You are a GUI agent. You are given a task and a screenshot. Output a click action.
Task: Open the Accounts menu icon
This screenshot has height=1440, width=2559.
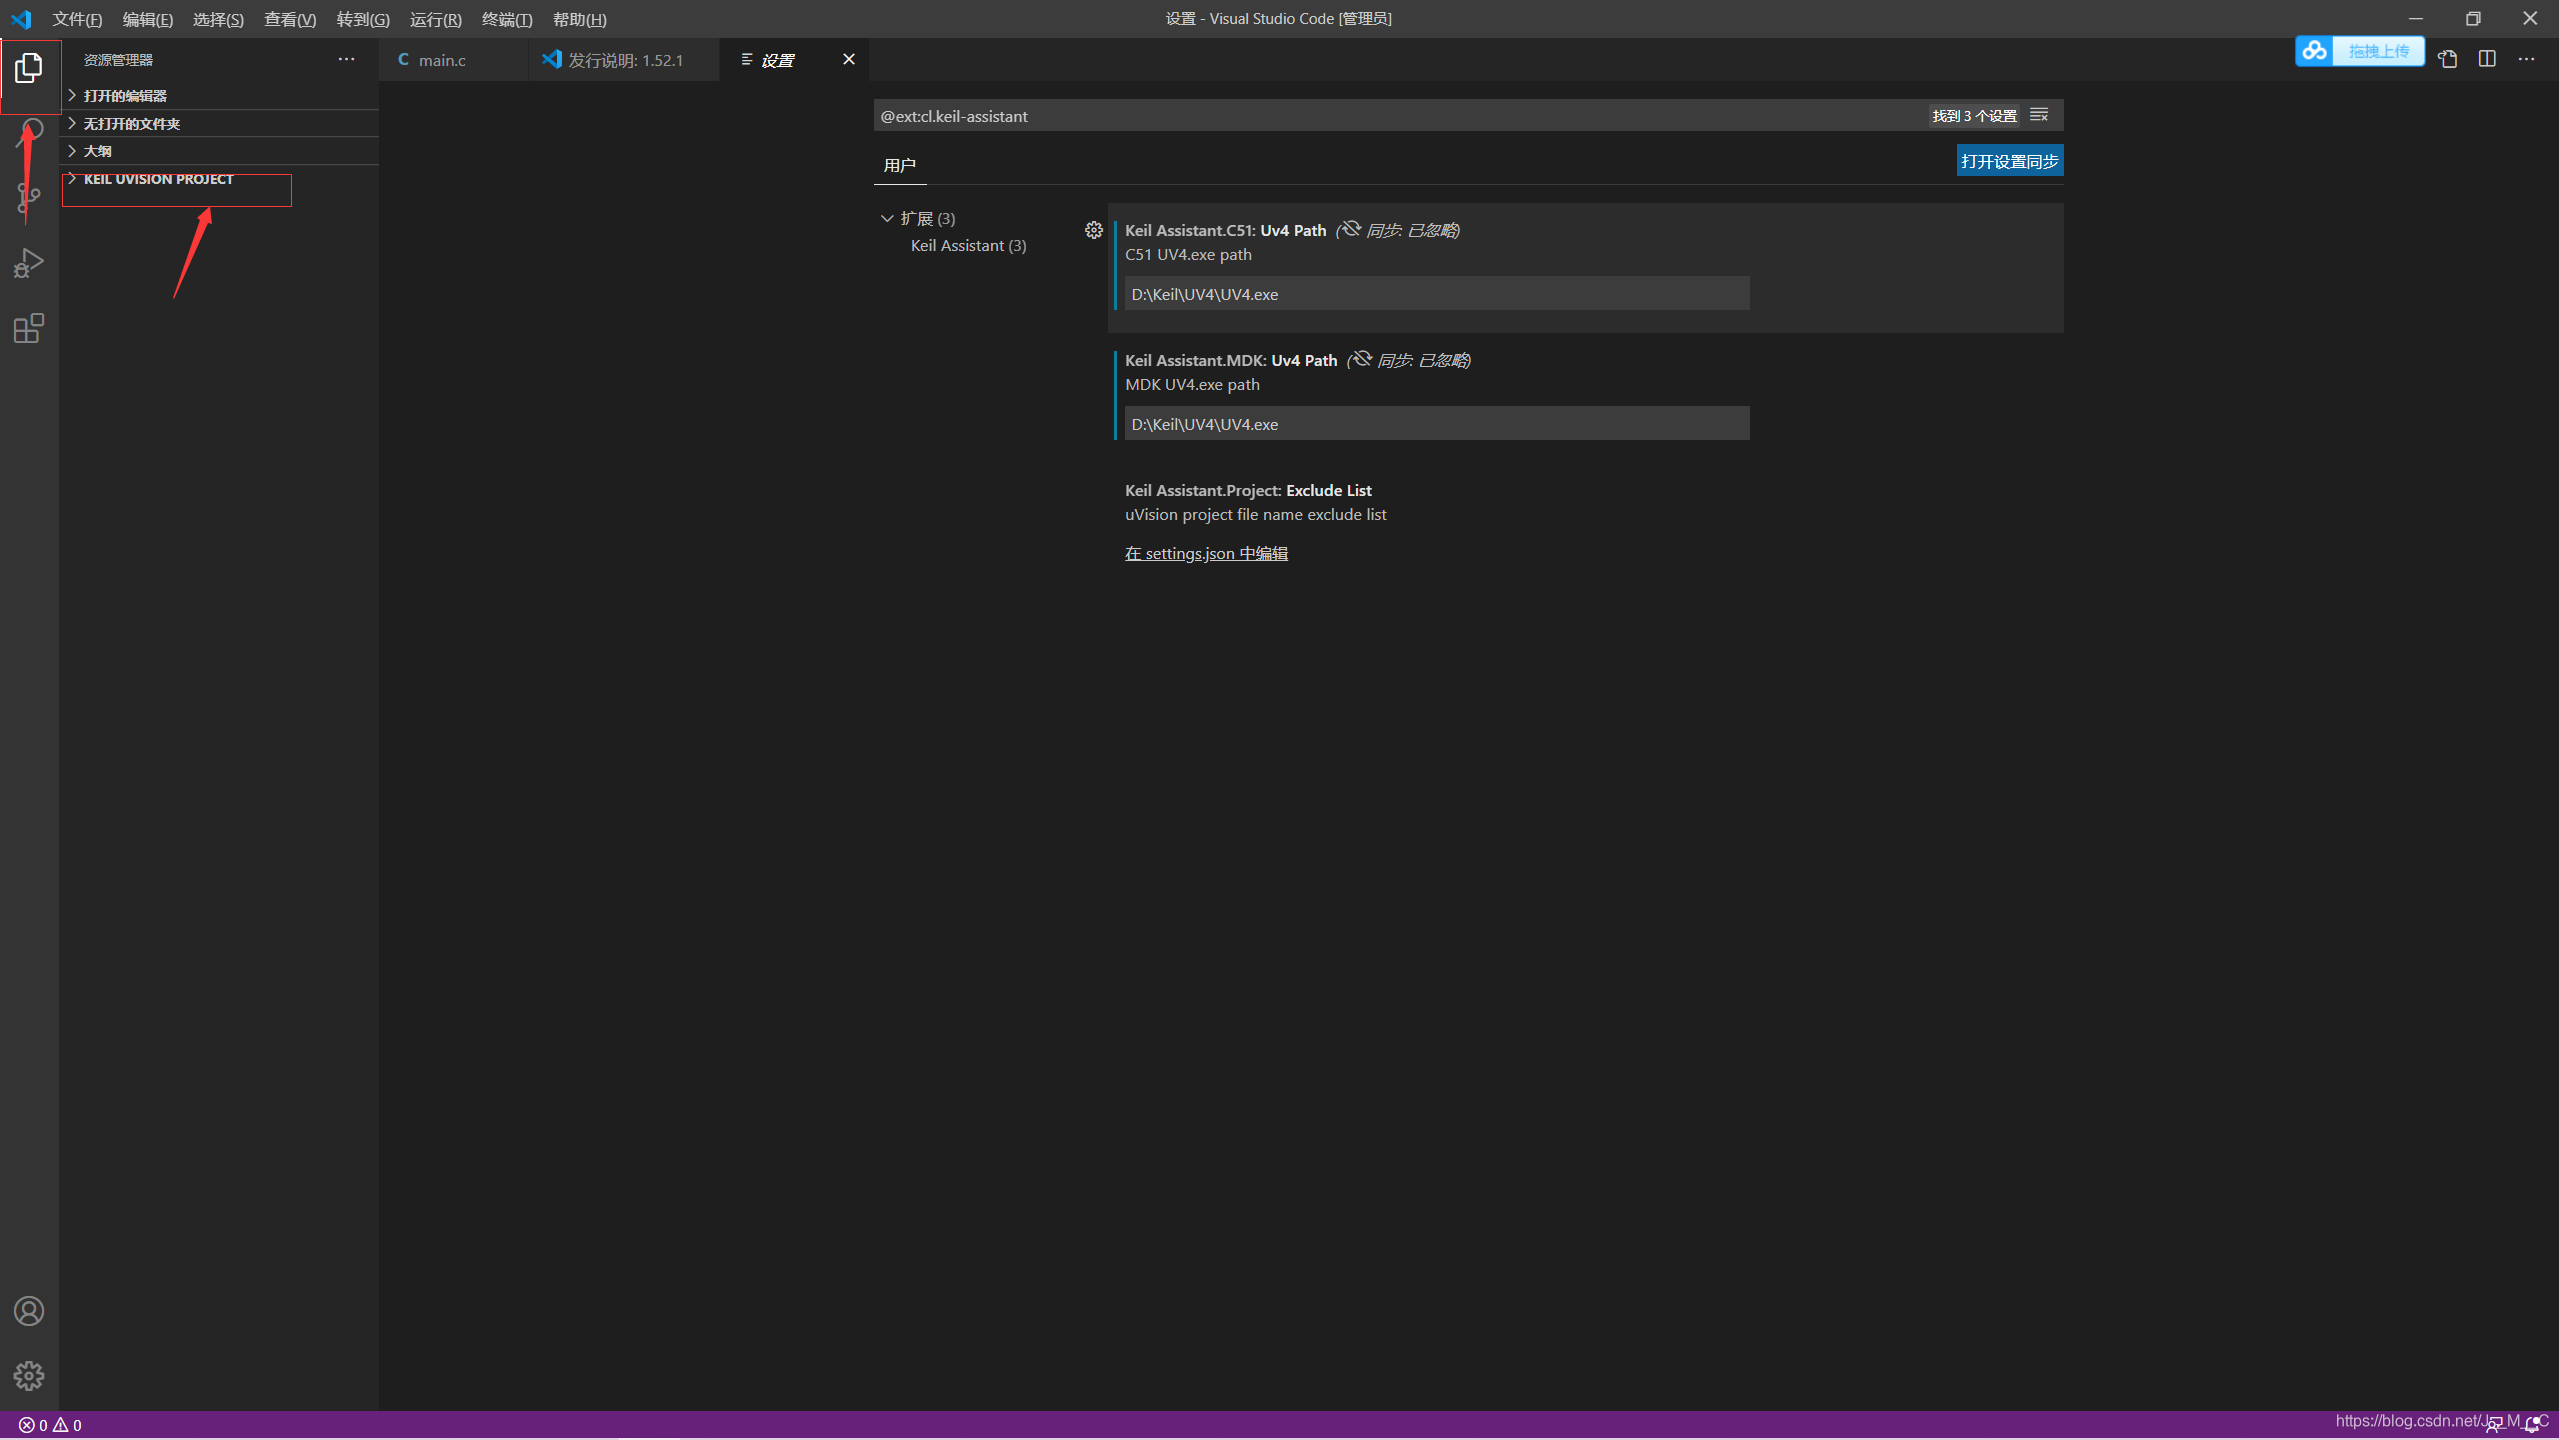[29, 1311]
